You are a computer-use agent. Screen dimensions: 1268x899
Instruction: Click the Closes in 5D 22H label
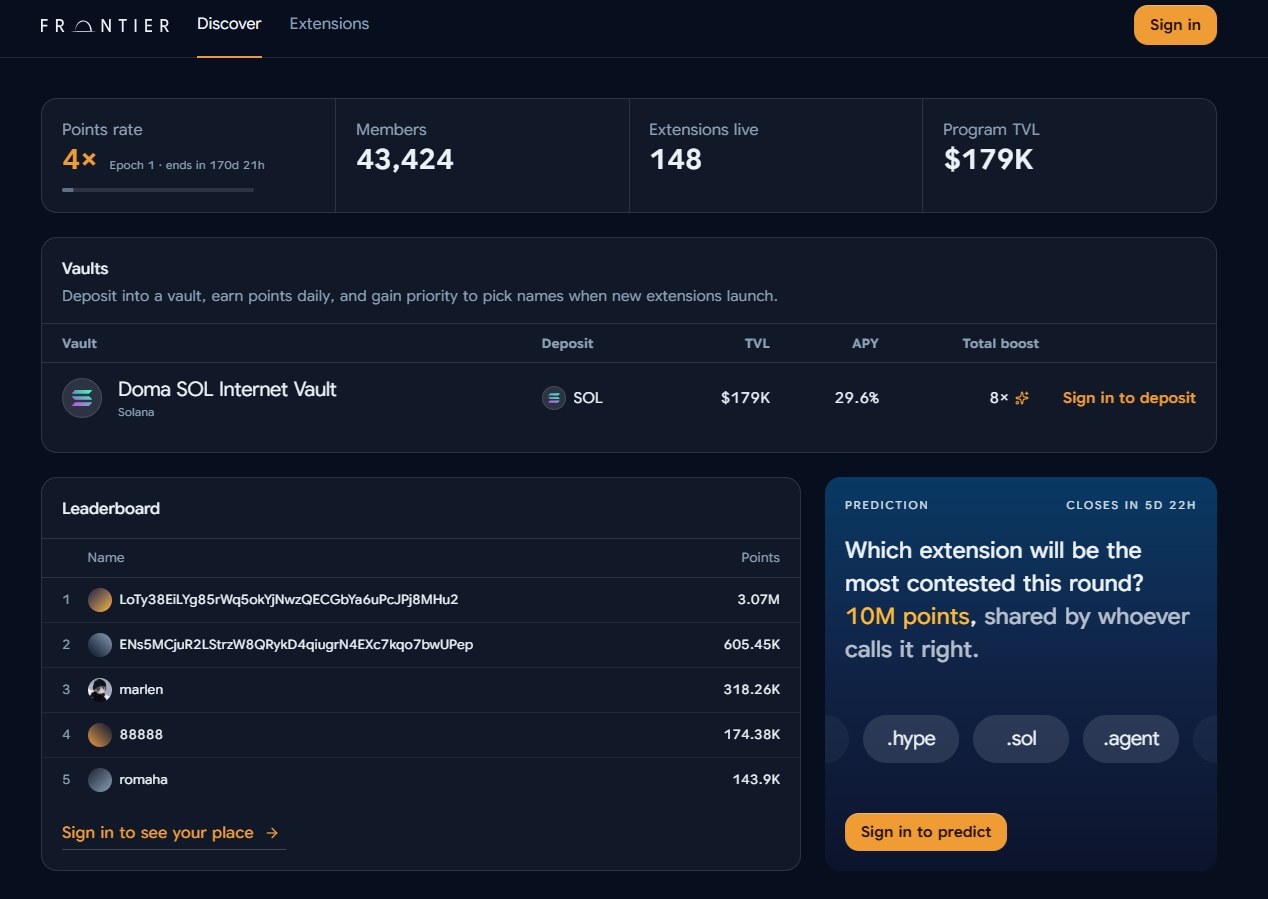pyautogui.click(x=1131, y=505)
